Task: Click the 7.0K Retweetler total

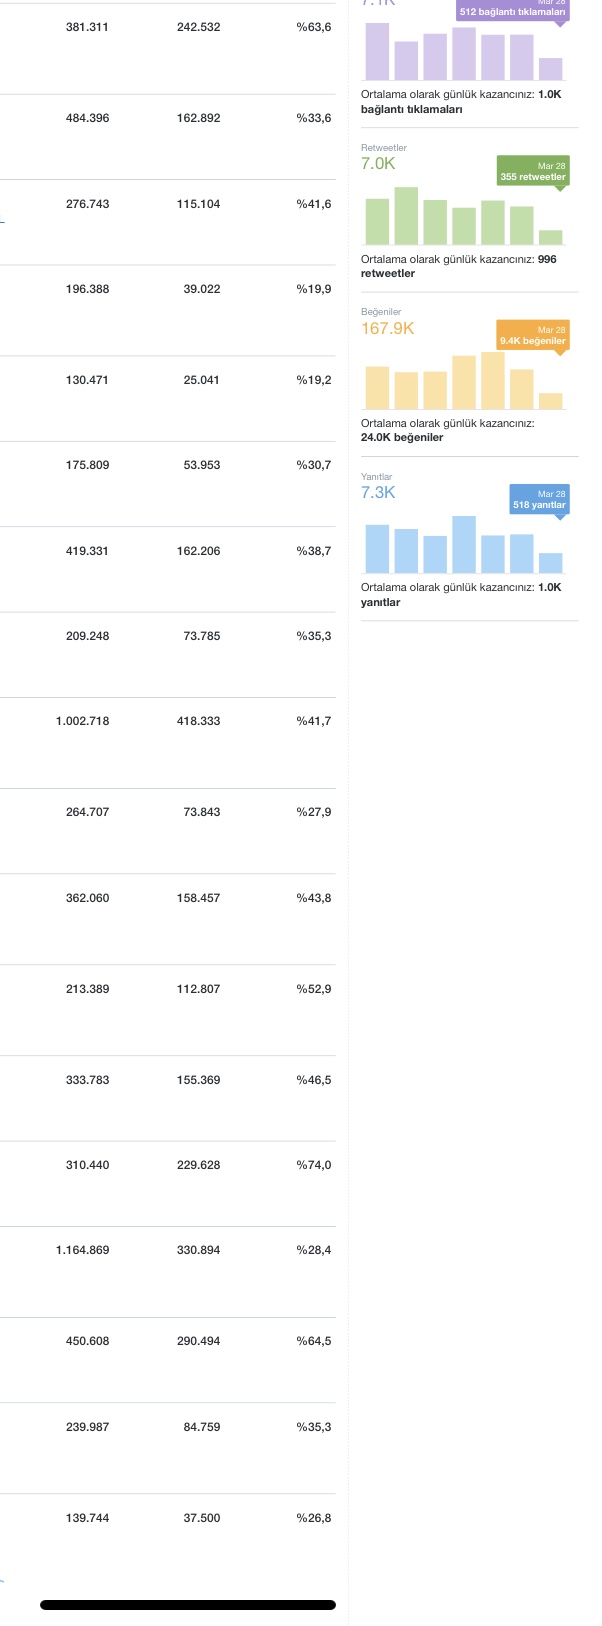Action: point(378,163)
